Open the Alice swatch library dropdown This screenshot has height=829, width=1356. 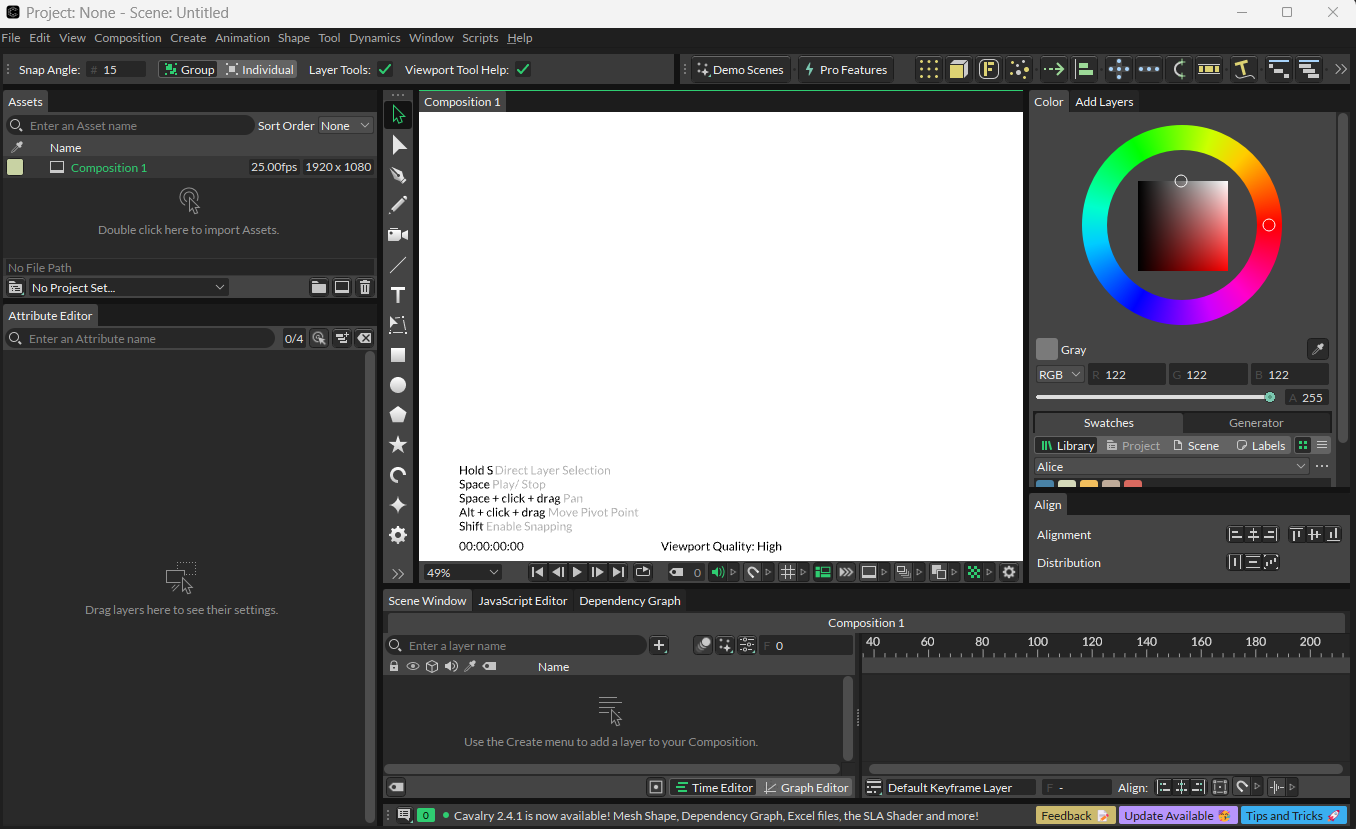click(x=1171, y=466)
